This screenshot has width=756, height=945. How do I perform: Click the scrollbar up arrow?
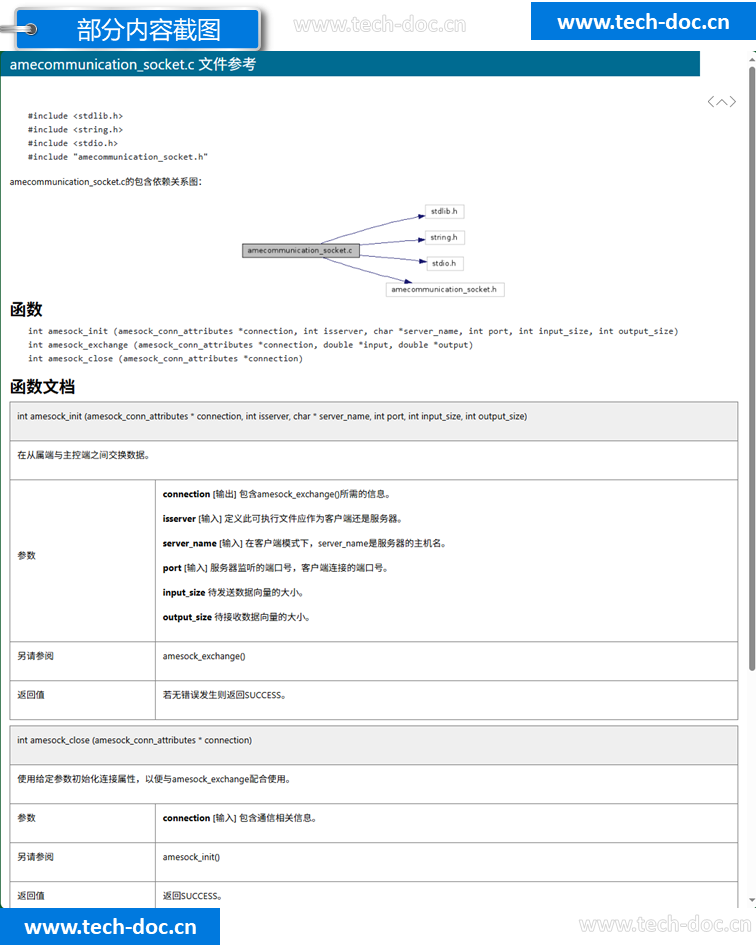point(752,59)
